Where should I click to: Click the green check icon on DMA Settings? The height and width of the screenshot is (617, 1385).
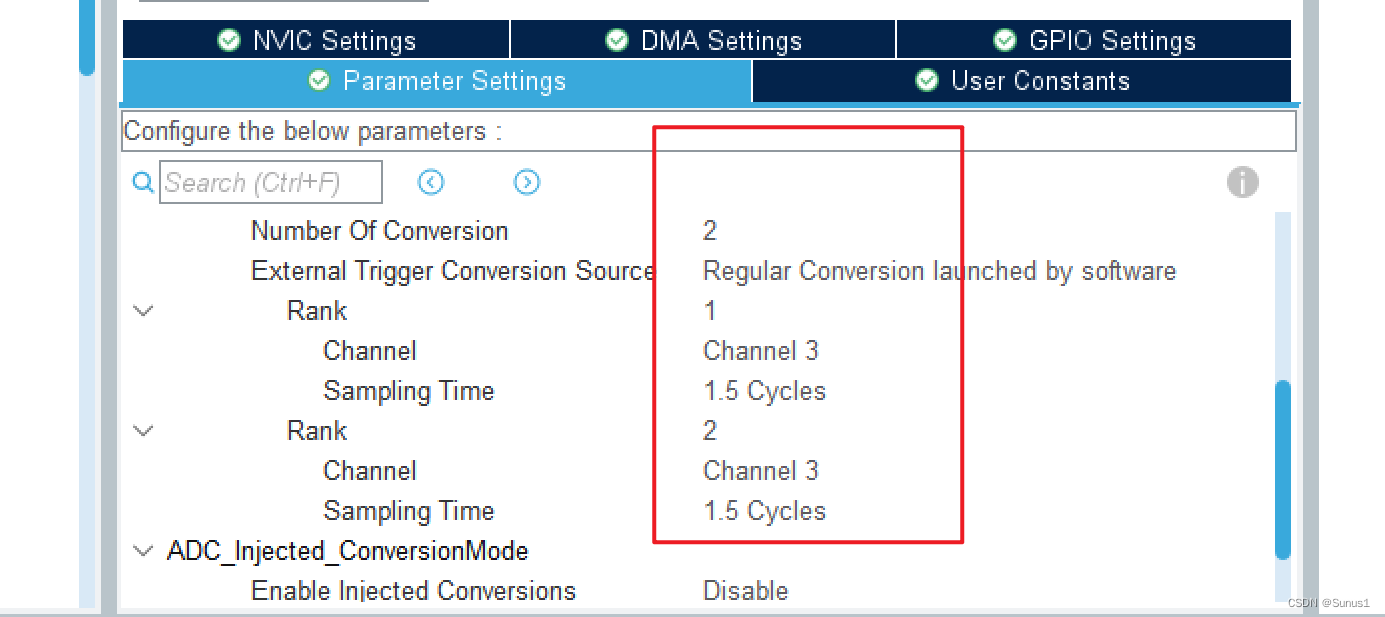tap(616, 40)
